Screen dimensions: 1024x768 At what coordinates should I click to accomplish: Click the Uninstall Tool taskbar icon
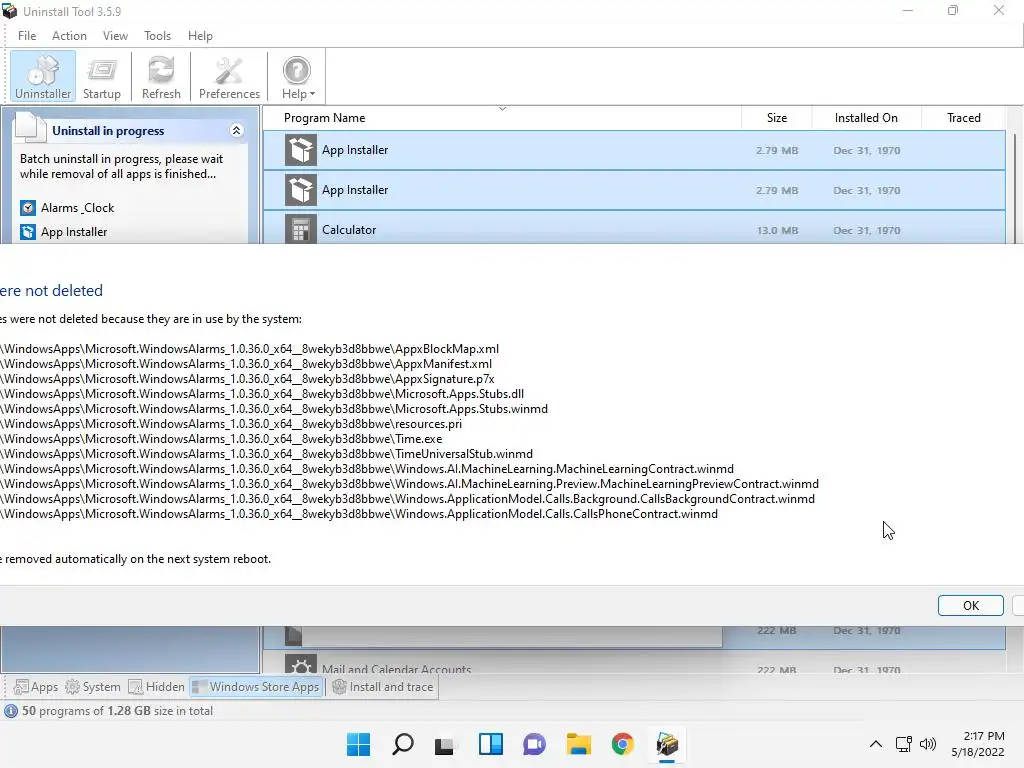[x=667, y=744]
